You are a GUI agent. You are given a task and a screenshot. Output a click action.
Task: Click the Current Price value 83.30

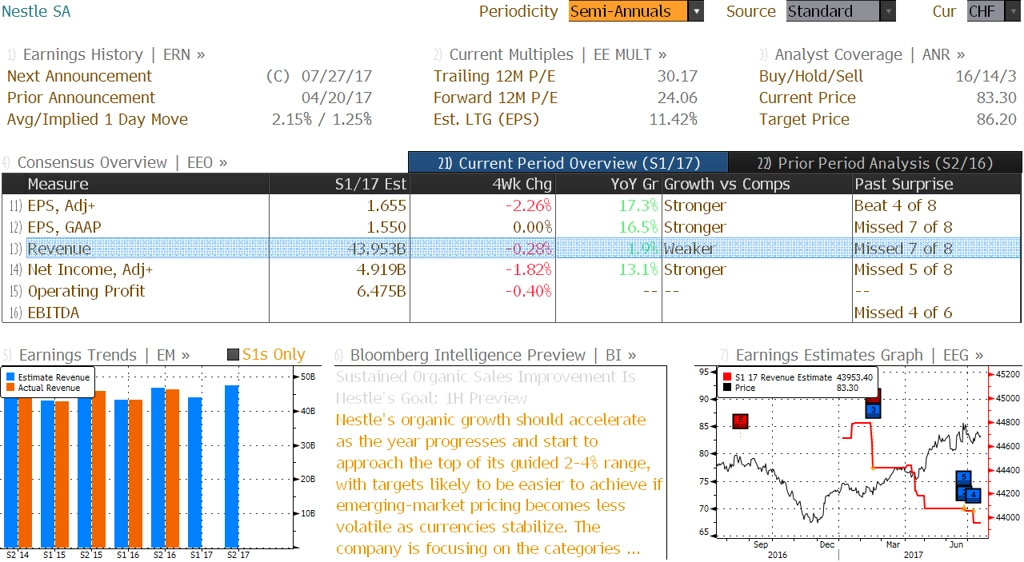click(997, 98)
